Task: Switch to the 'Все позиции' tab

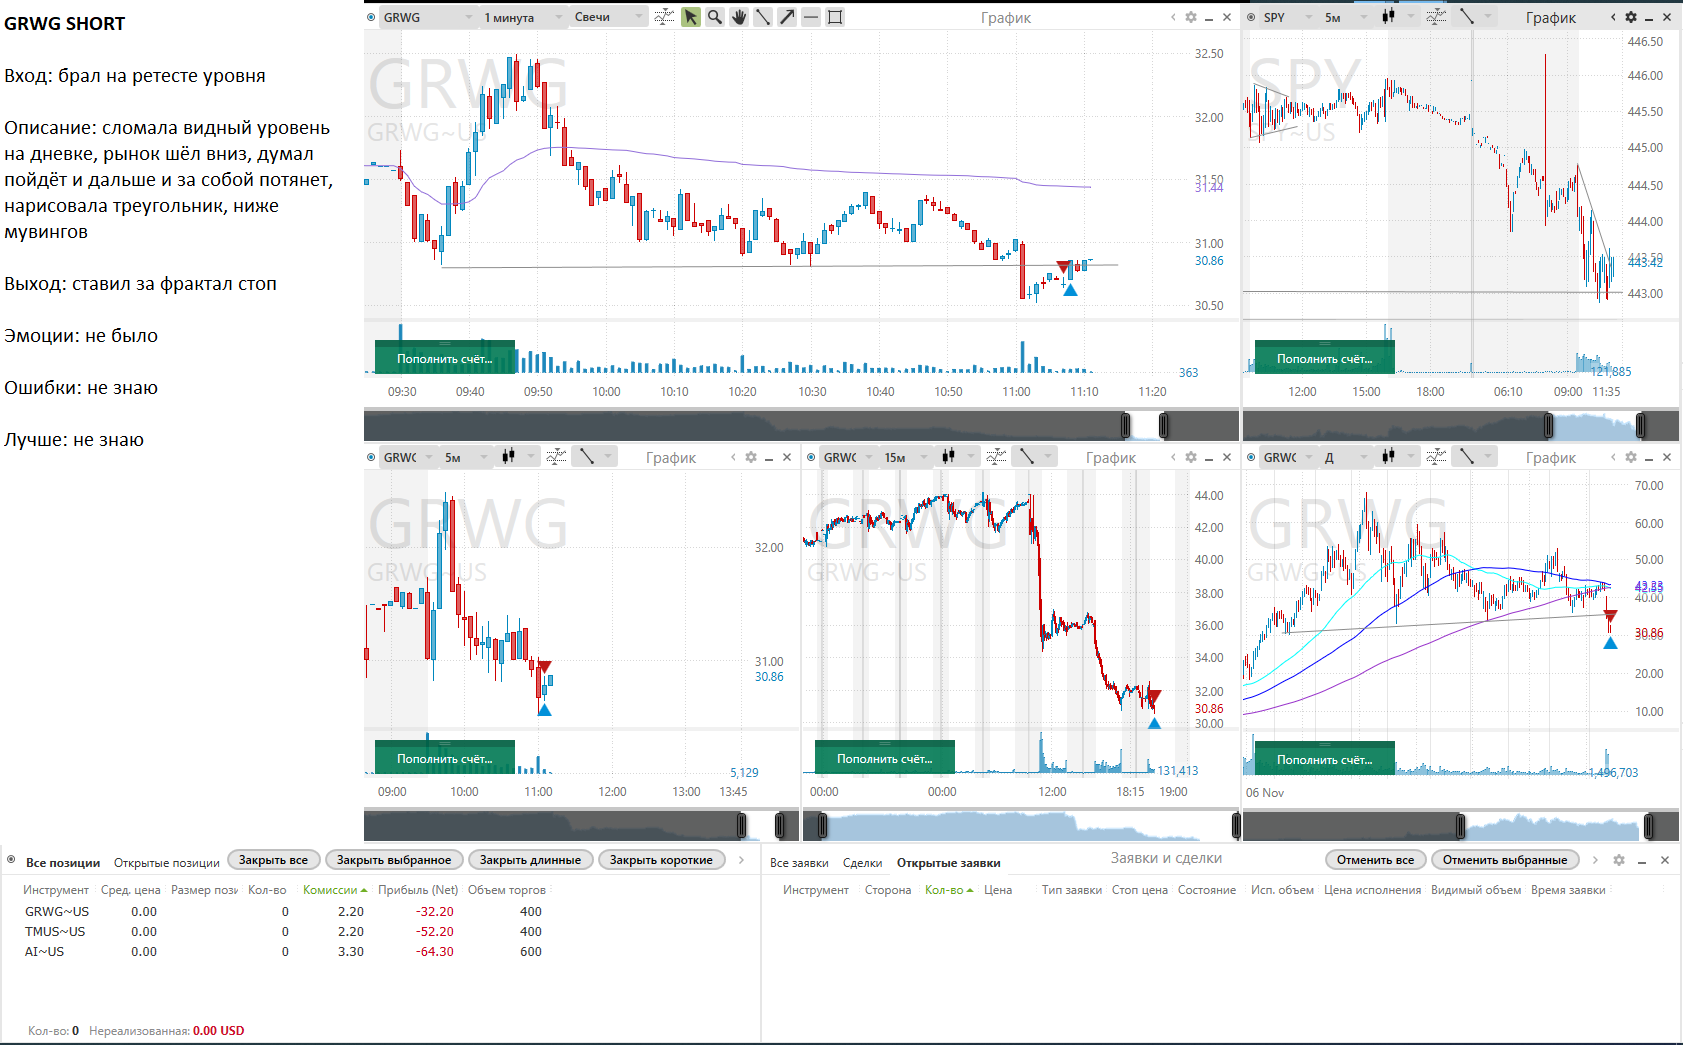Action: tap(63, 862)
